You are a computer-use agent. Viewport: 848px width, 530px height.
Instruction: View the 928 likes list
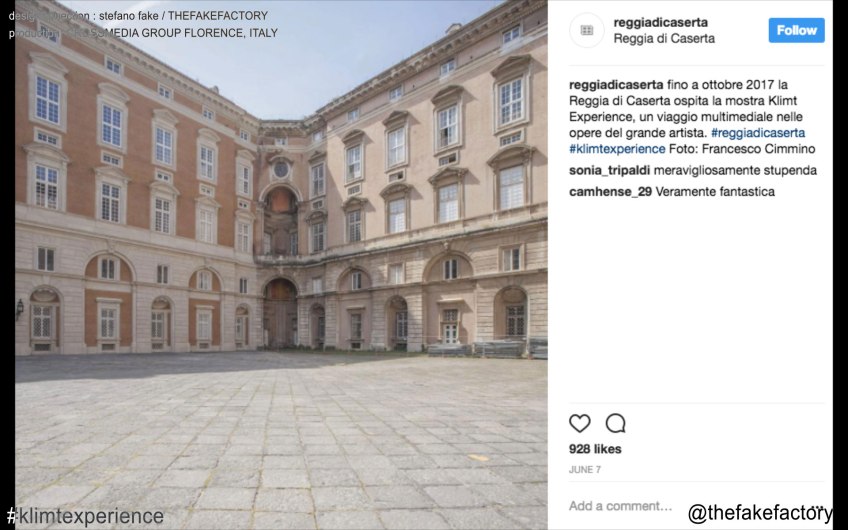coord(595,449)
